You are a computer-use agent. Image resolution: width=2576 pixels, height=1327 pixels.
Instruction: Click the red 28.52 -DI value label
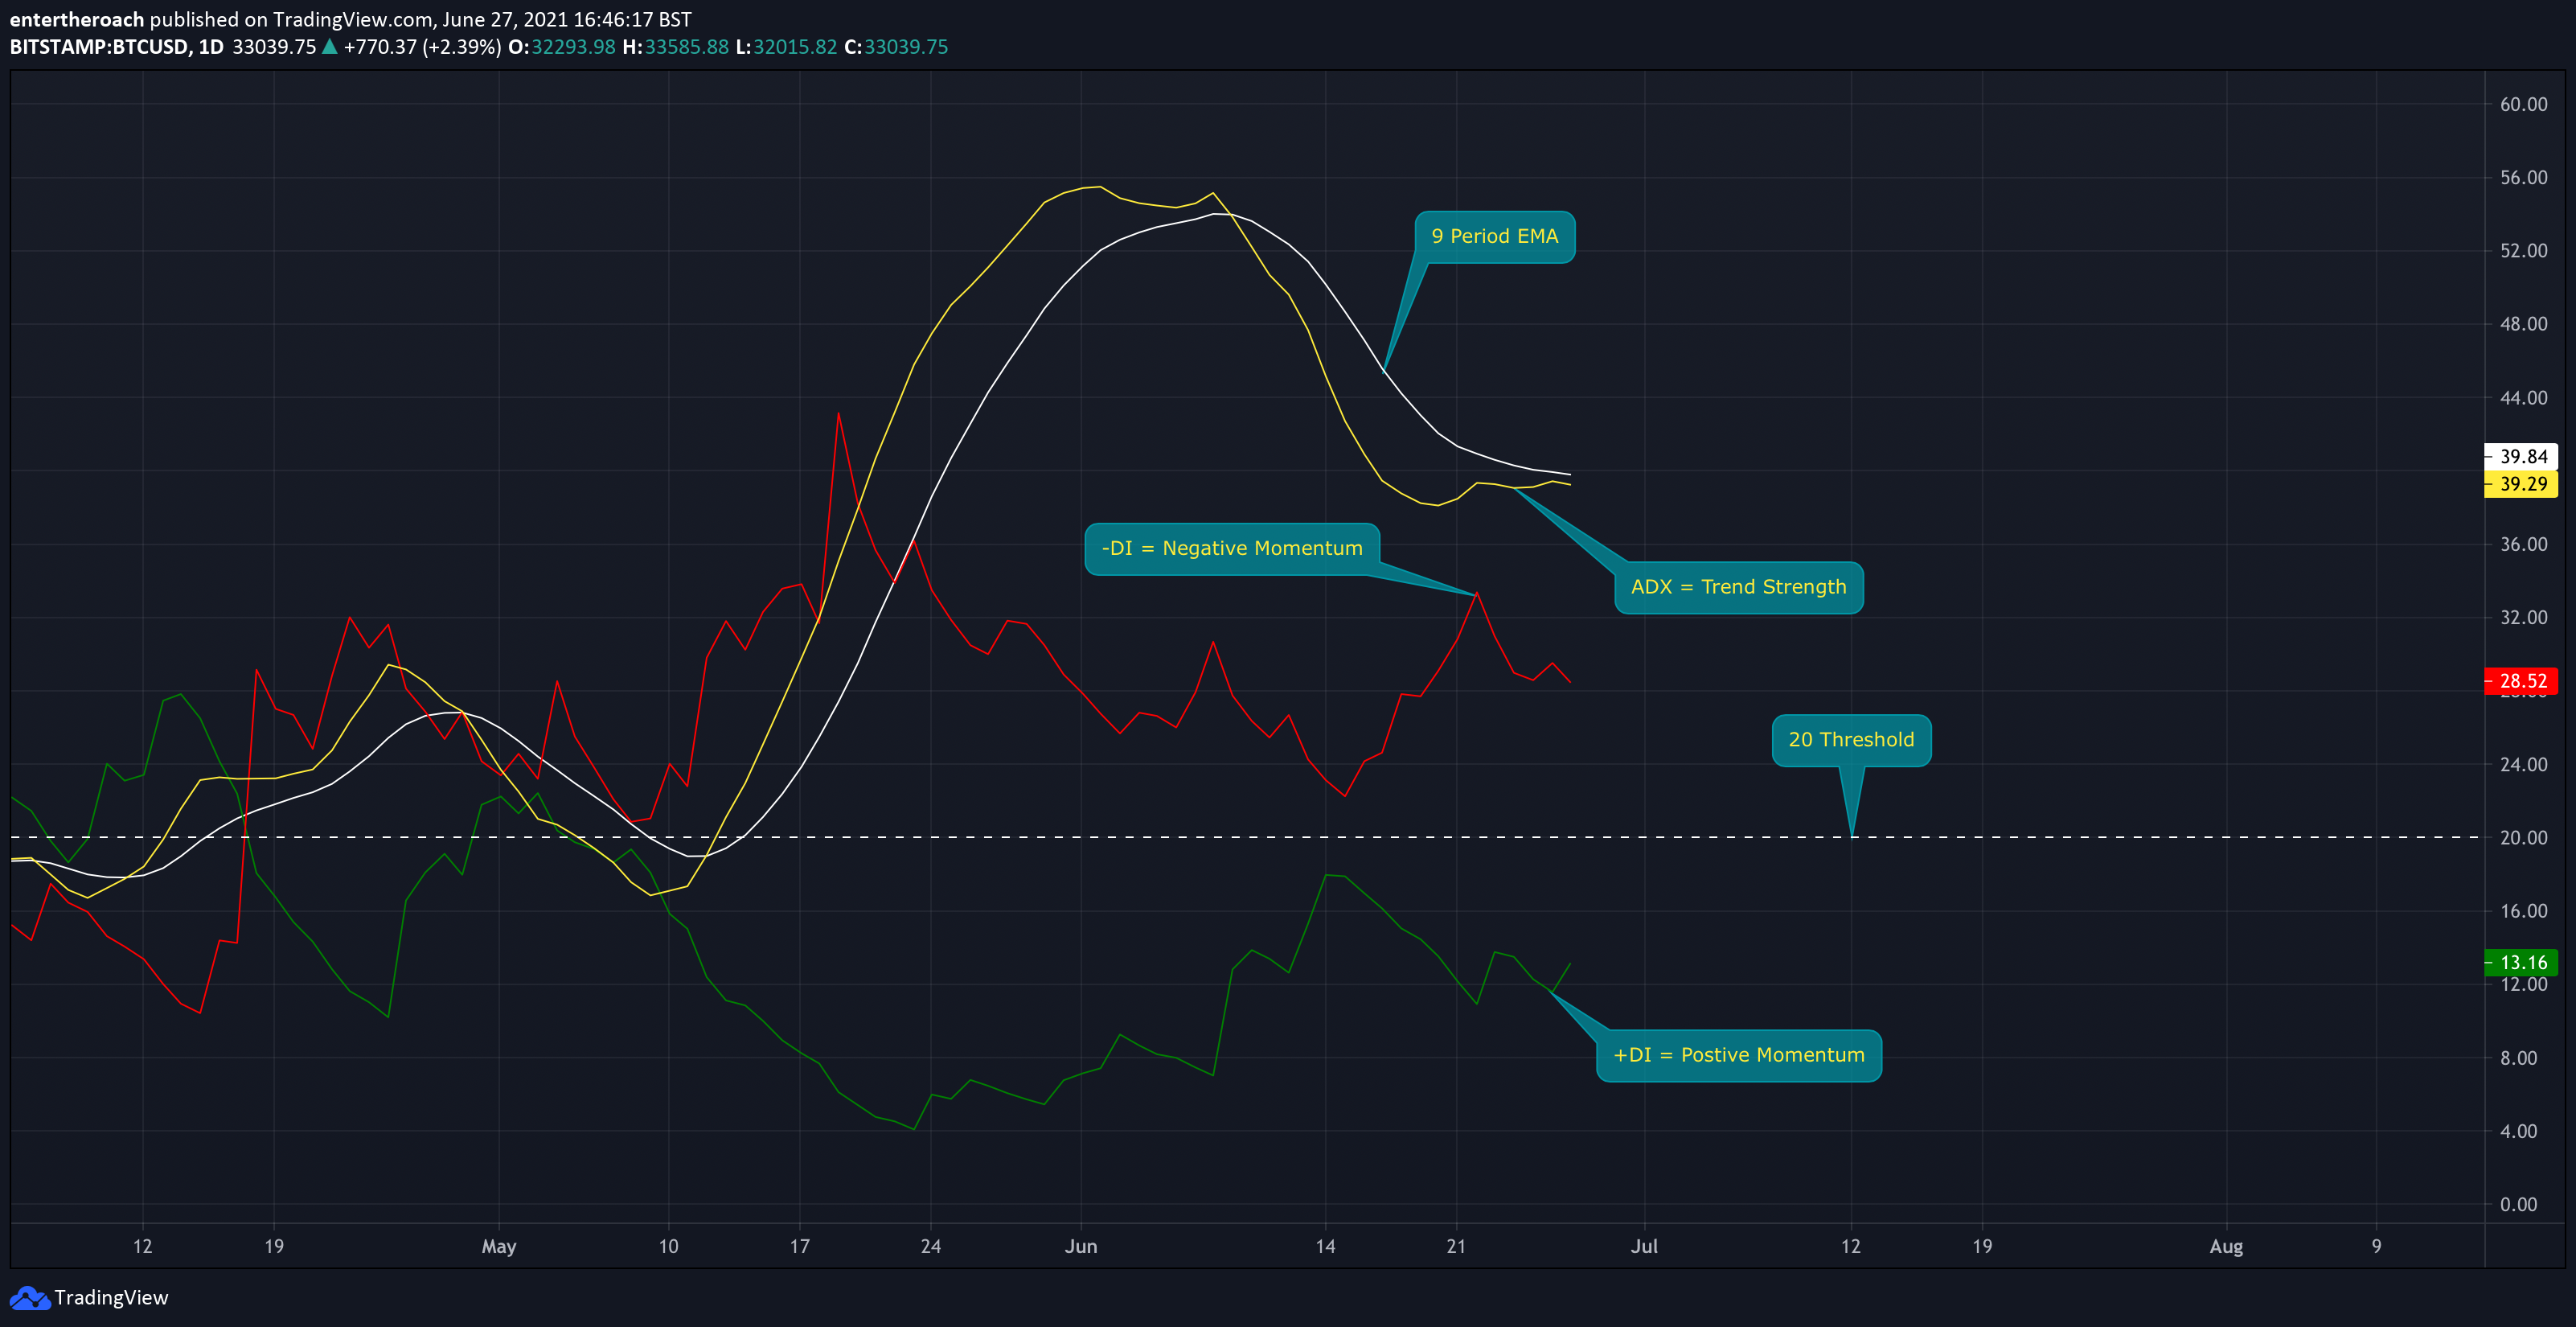click(x=2521, y=681)
